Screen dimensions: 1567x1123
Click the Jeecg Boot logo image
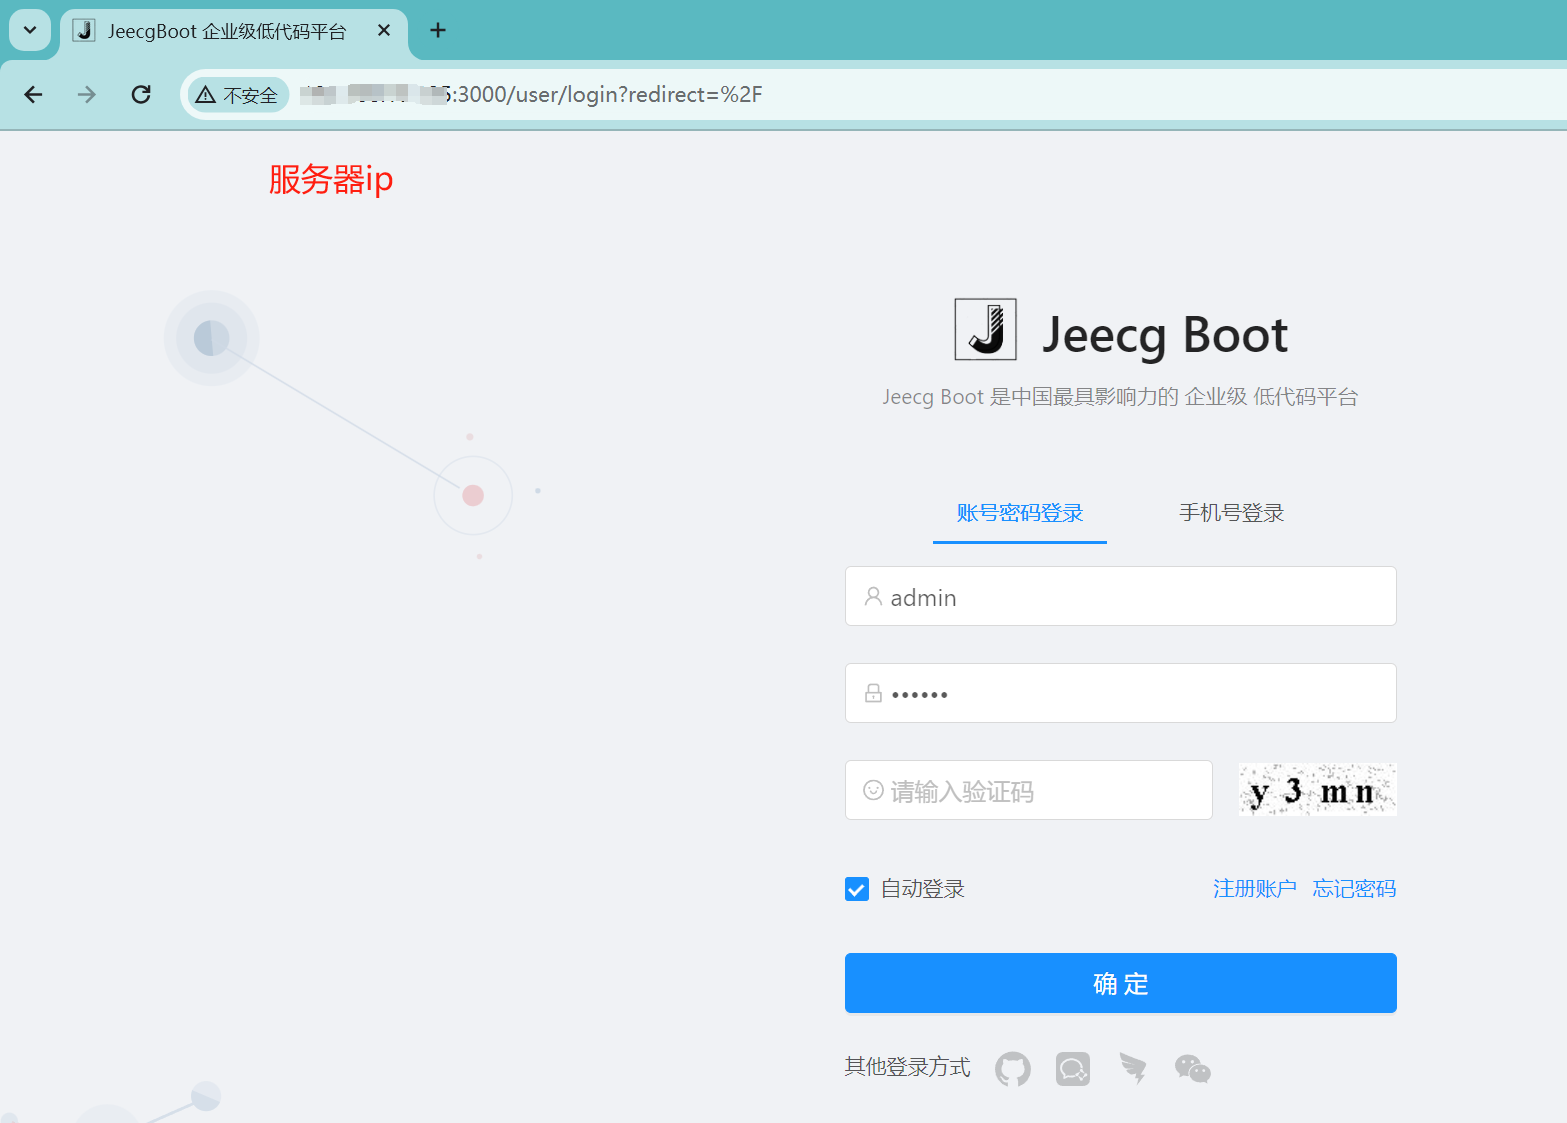986,329
